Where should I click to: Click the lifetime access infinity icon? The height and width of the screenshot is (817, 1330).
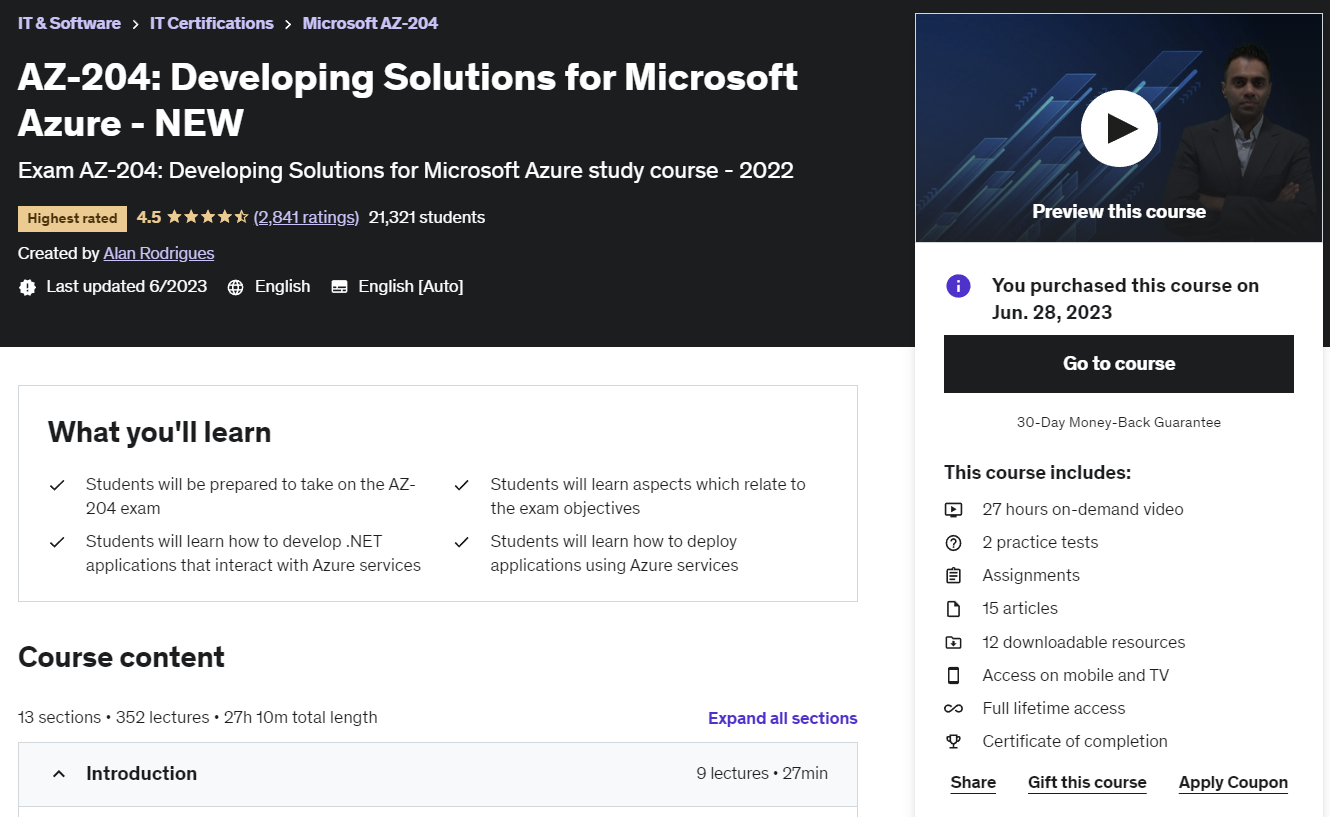click(953, 708)
